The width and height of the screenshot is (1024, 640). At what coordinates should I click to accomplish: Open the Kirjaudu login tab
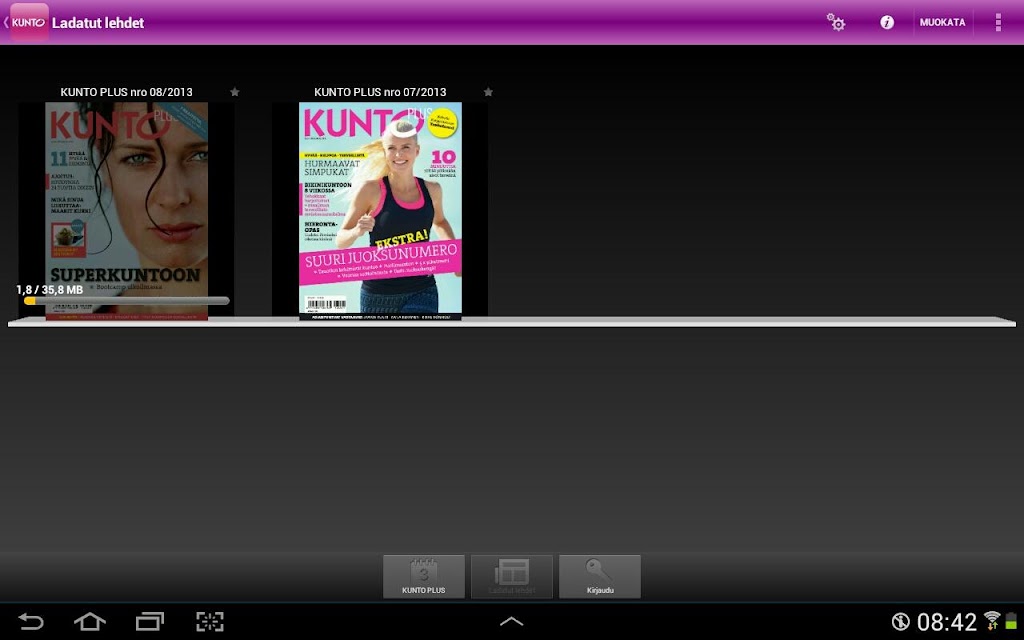coord(600,577)
